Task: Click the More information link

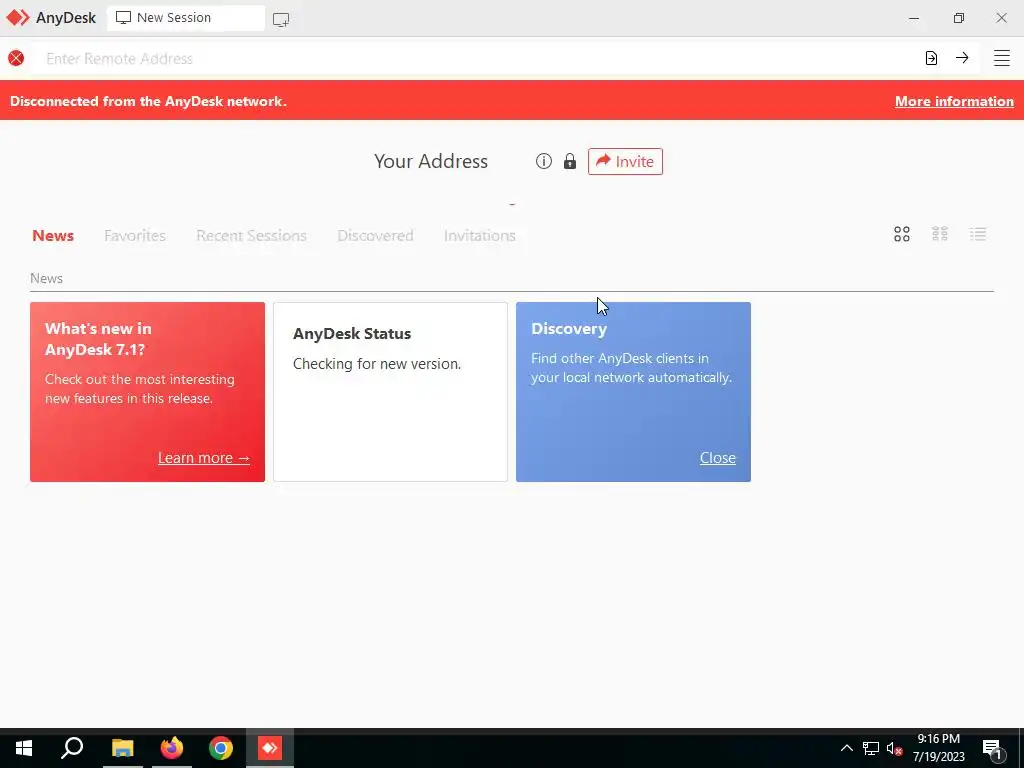Action: pos(954,101)
